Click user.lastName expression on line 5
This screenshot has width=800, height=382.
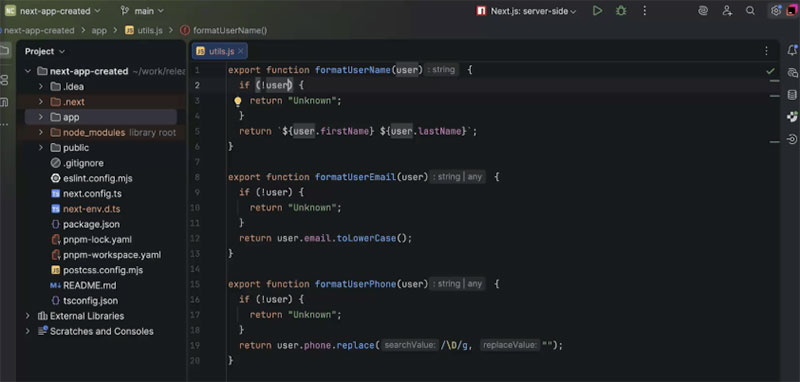click(426, 131)
